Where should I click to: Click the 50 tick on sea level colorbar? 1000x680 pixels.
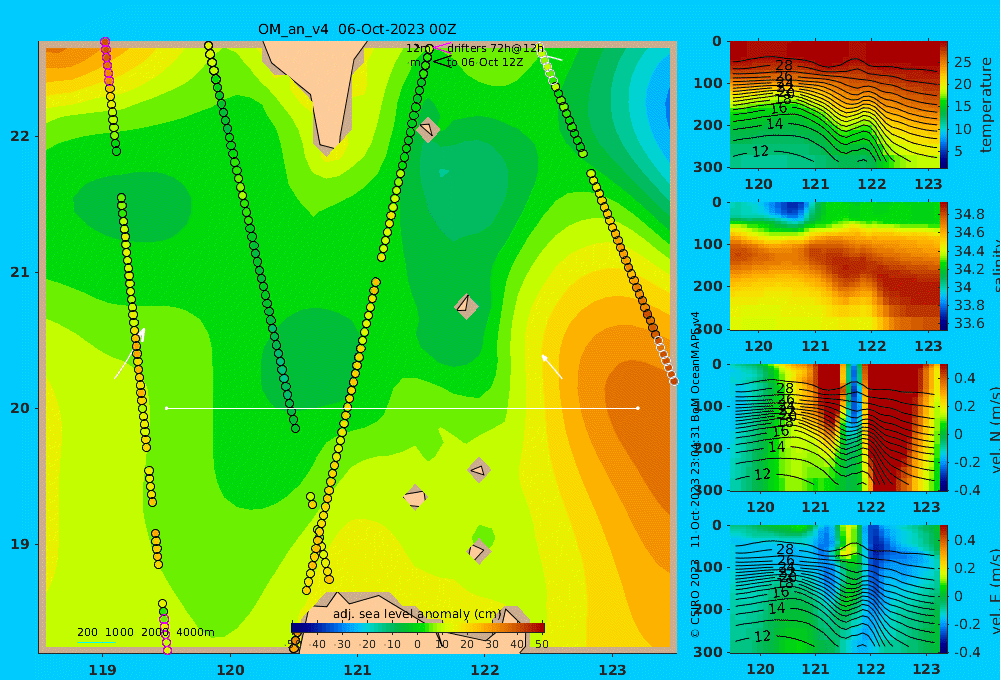coord(541,644)
